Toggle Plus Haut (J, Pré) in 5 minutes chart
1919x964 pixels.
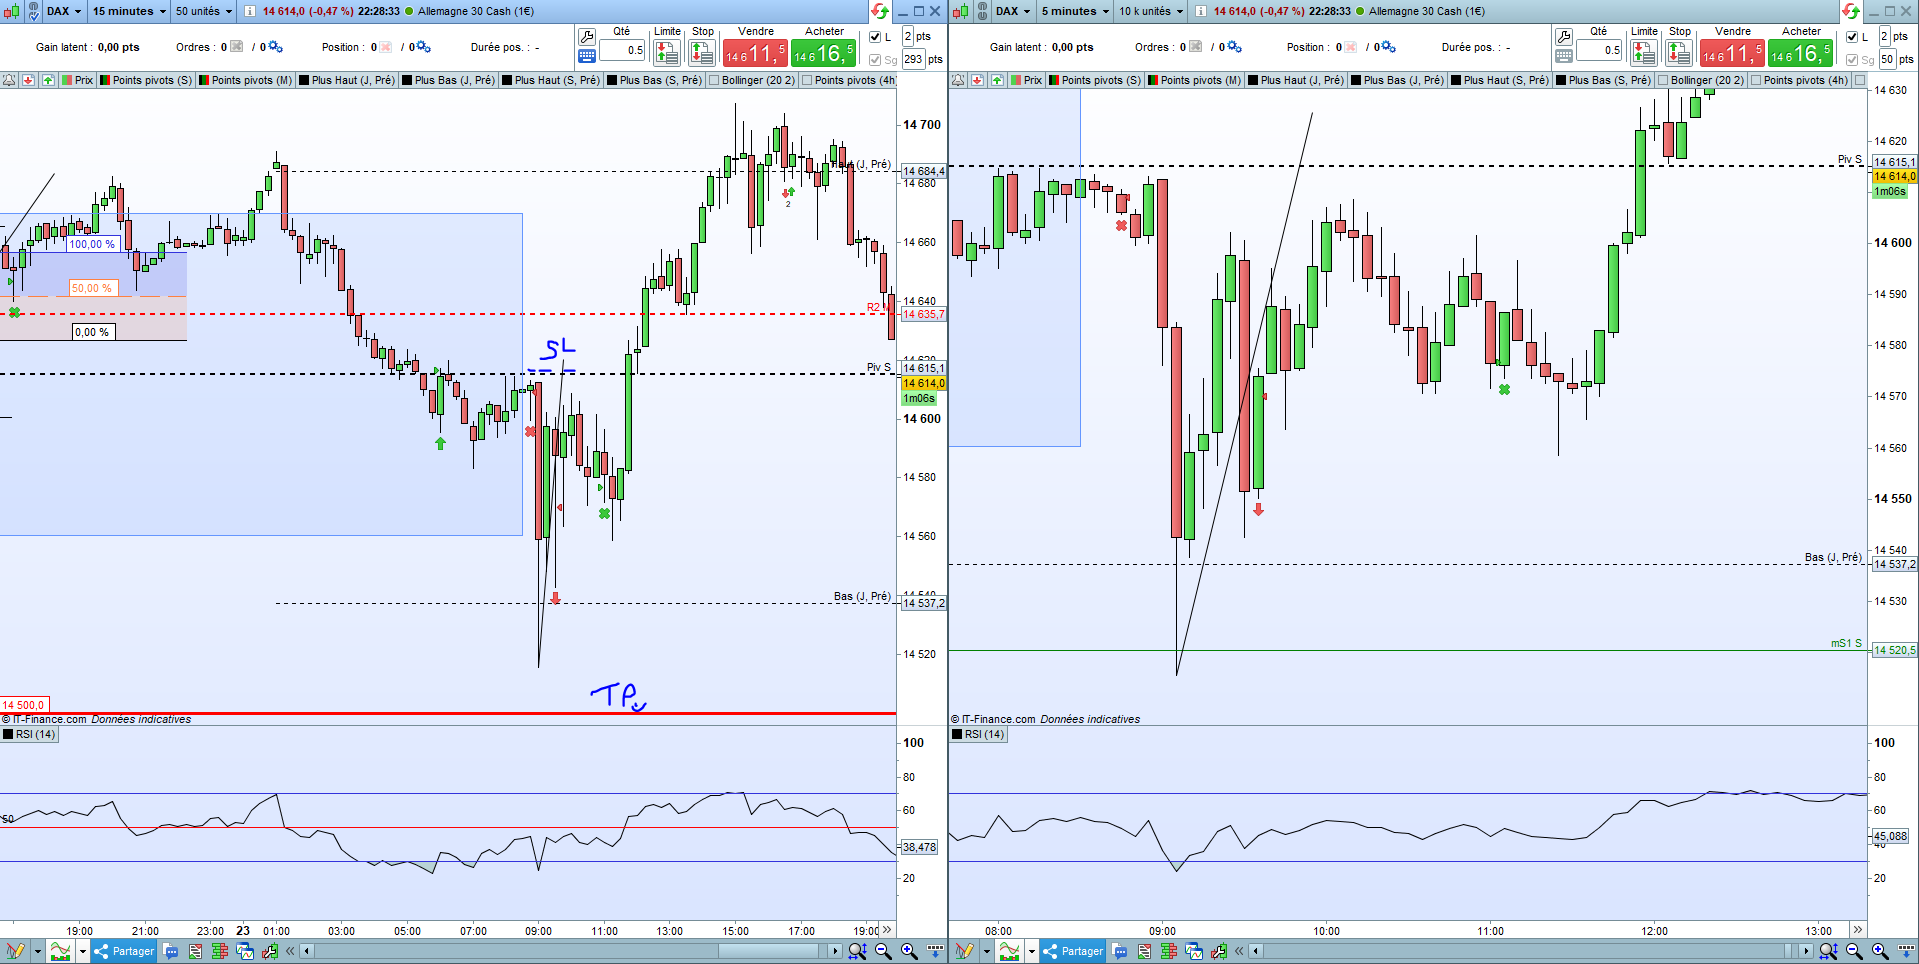click(1295, 80)
